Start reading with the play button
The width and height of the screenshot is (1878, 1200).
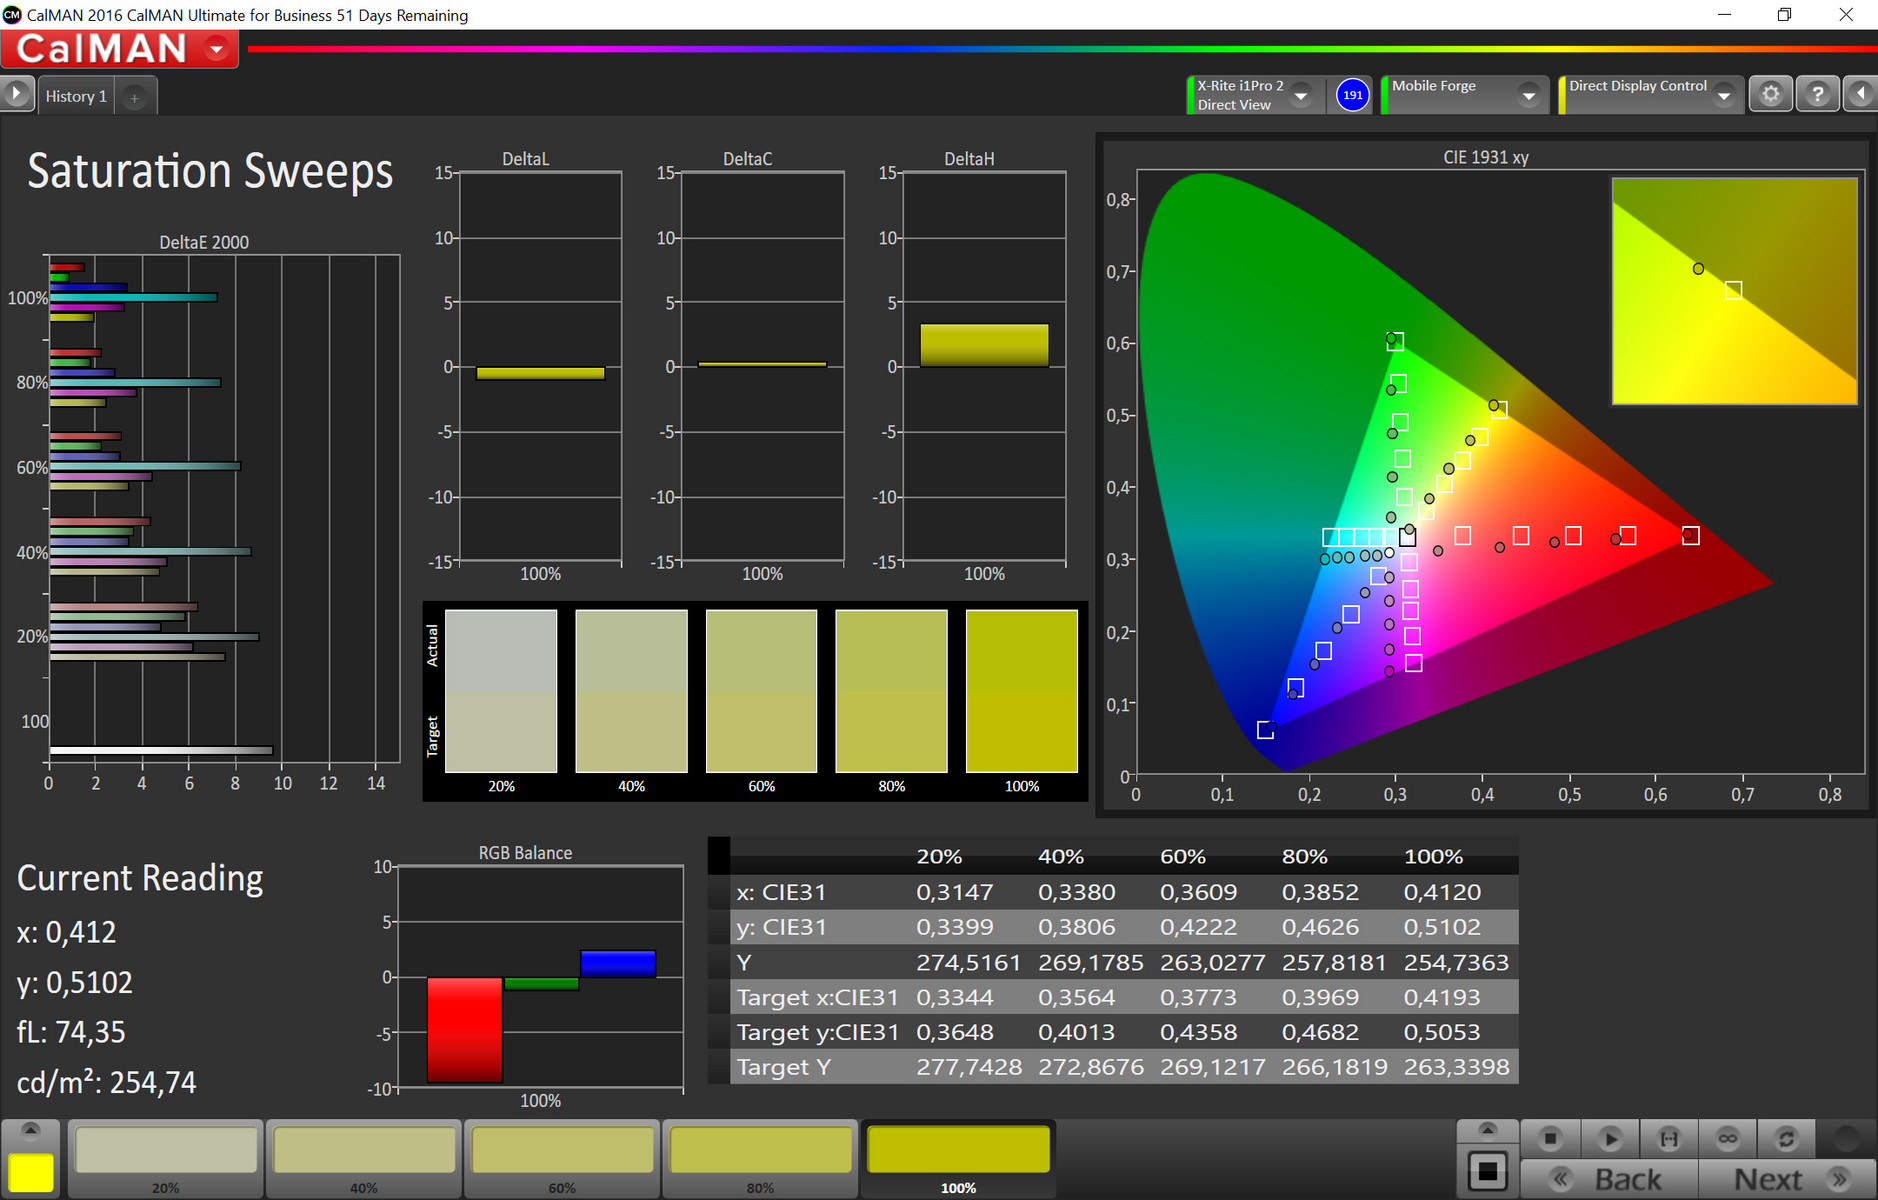1609,1138
